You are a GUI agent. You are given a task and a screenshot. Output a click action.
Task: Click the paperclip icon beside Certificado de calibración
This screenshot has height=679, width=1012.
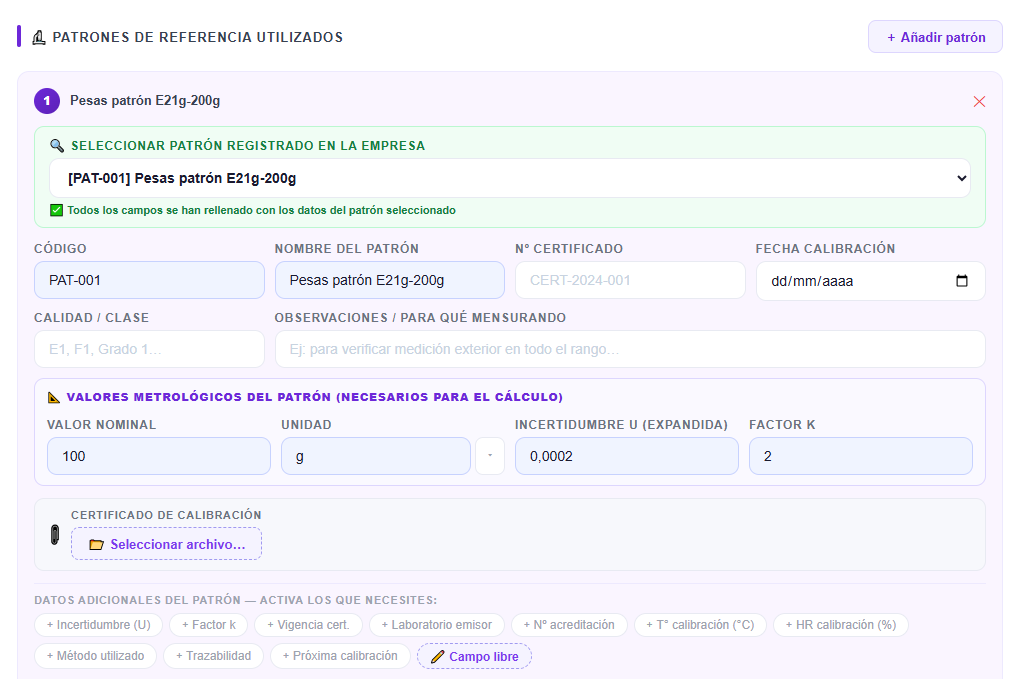click(x=55, y=535)
